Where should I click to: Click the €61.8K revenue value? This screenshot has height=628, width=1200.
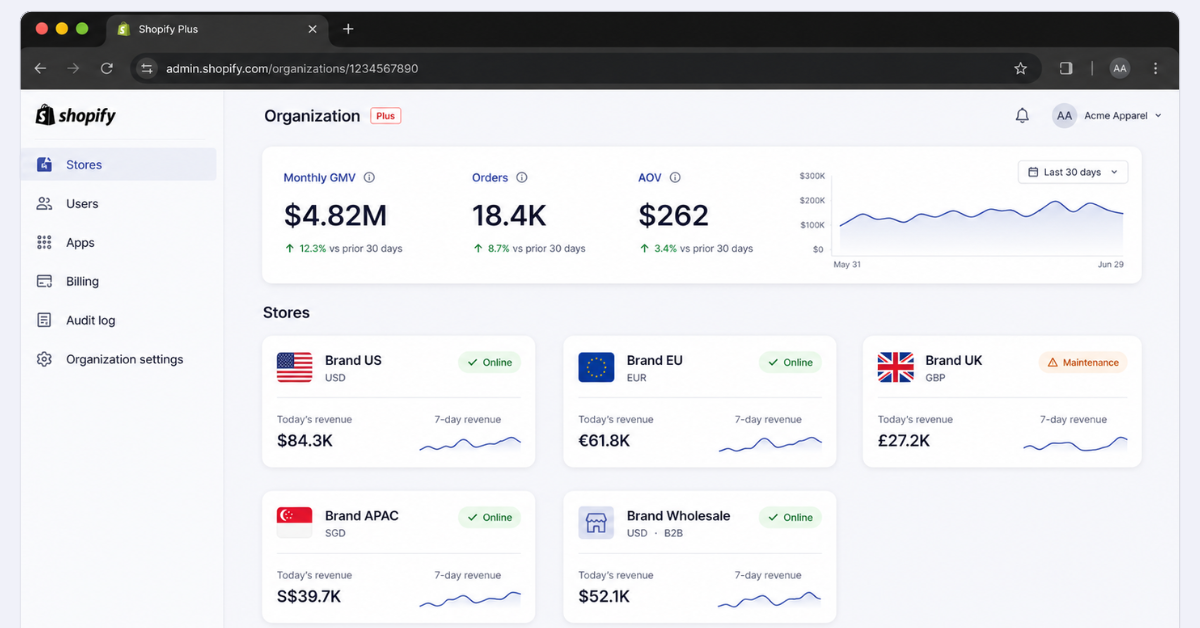coord(605,440)
